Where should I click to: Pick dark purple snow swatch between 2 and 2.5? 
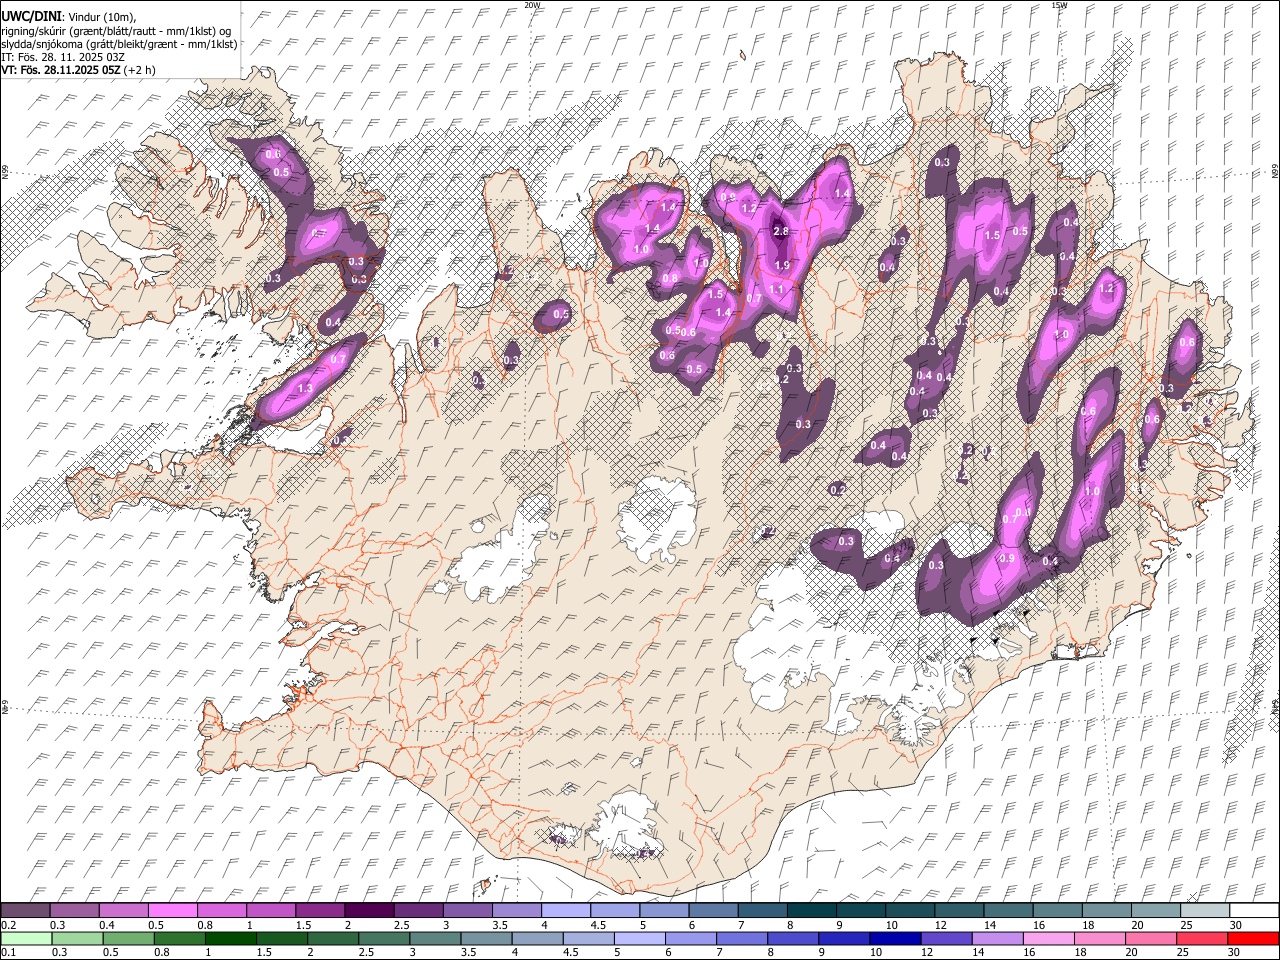[369, 910]
